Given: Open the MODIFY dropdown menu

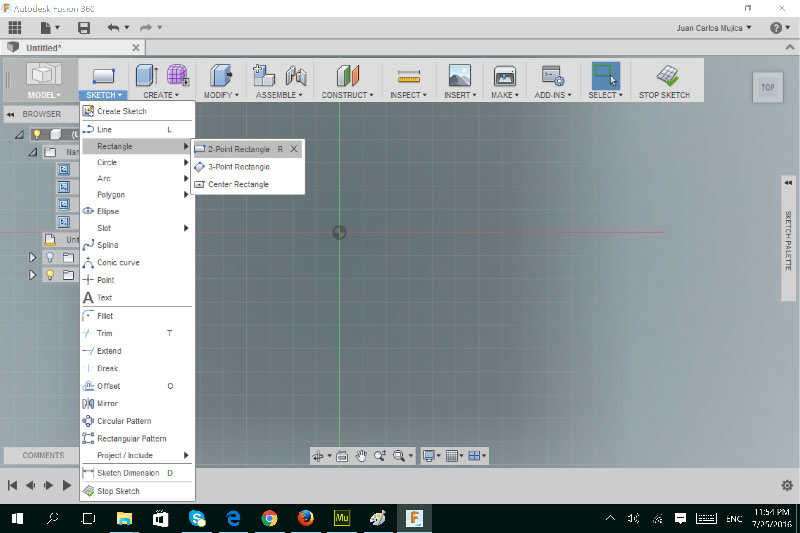Looking at the screenshot, I should point(221,95).
